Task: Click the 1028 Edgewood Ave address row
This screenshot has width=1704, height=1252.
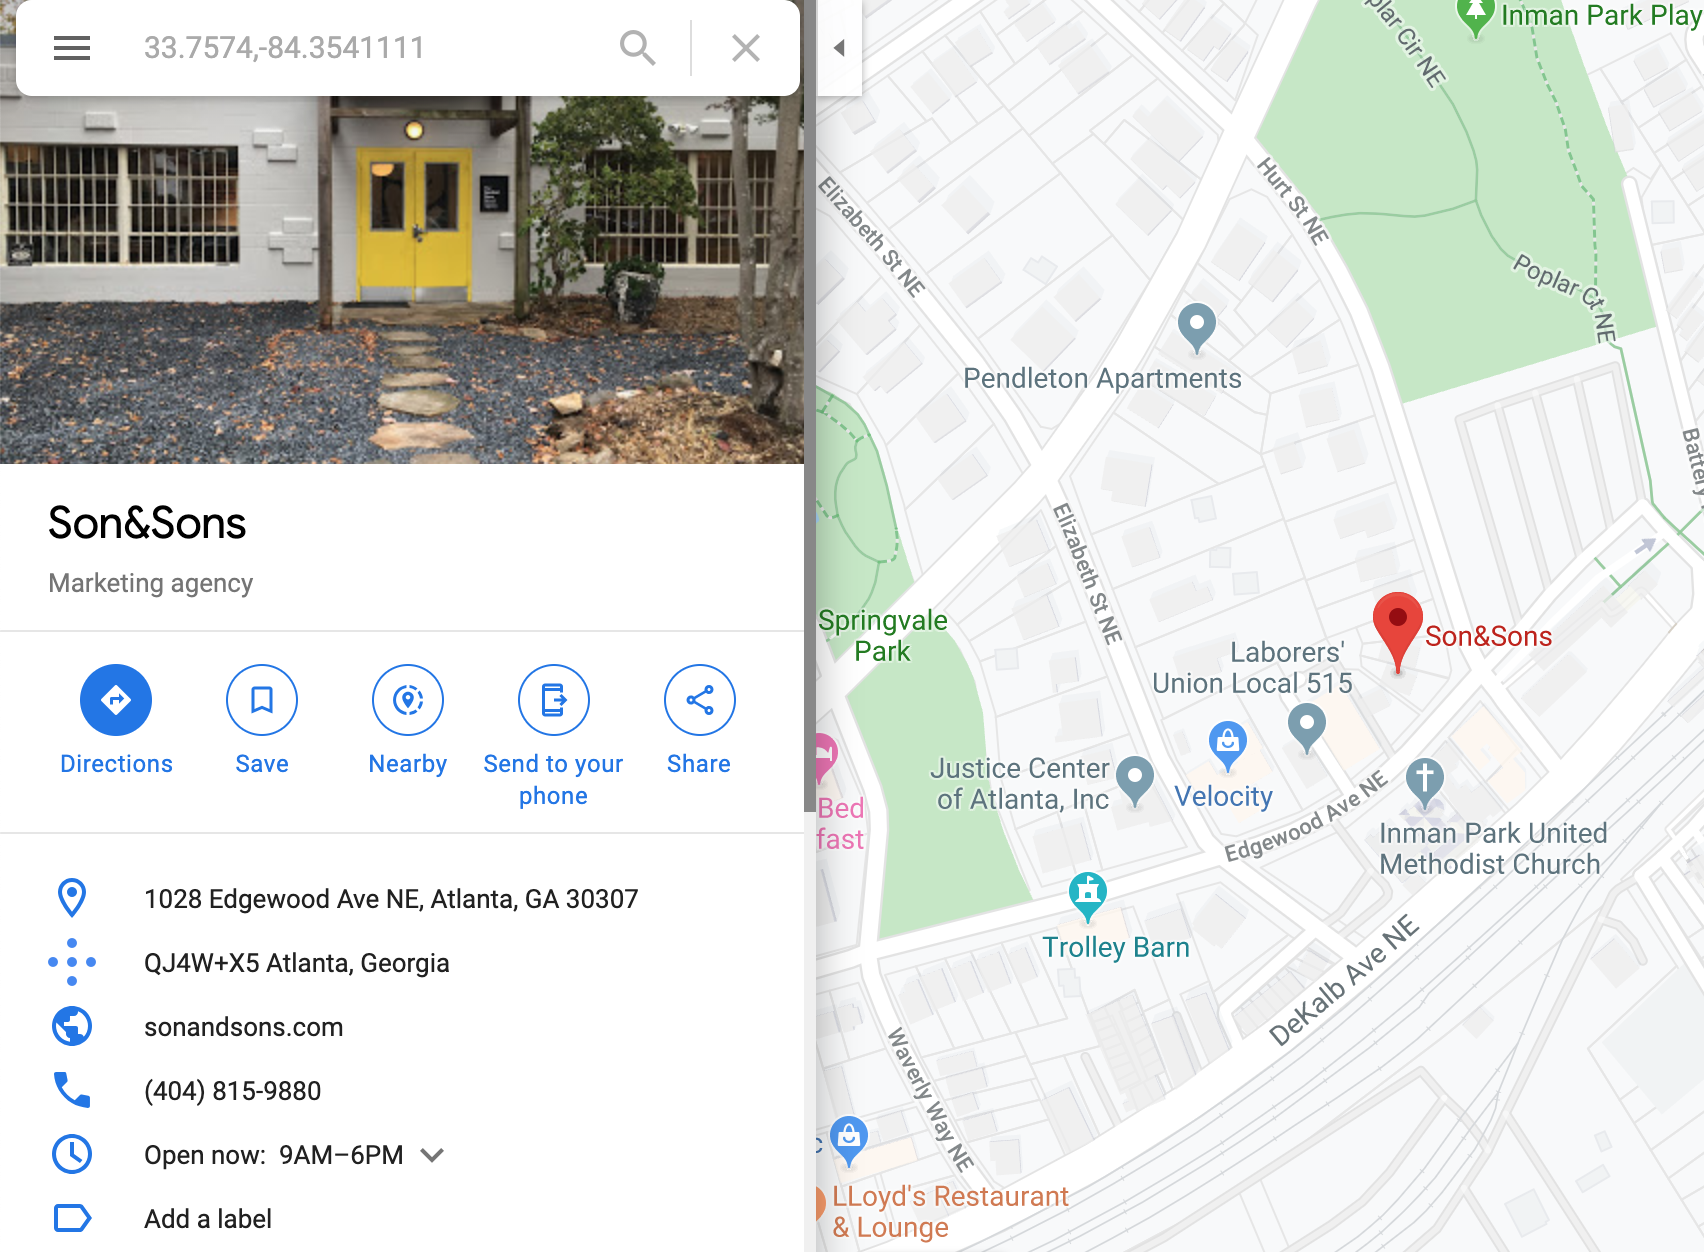Action: point(402,899)
